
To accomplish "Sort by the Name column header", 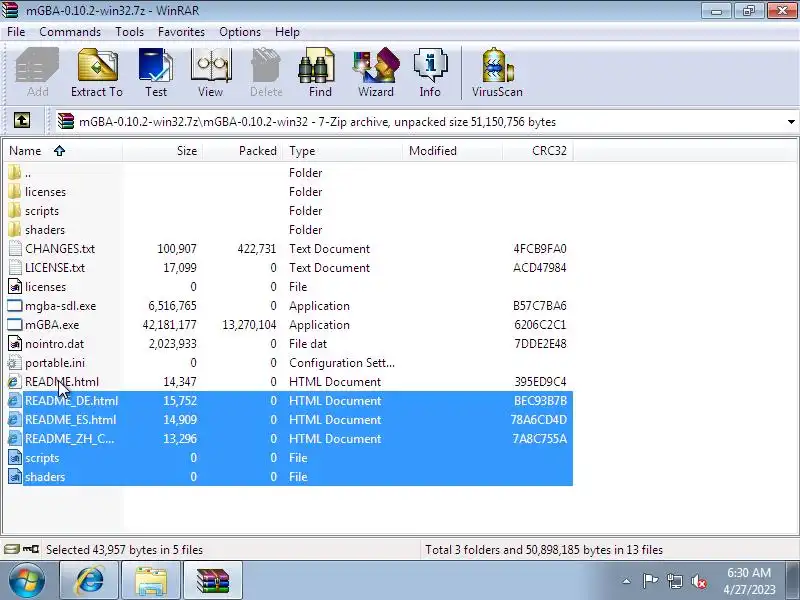I will tap(63, 151).
